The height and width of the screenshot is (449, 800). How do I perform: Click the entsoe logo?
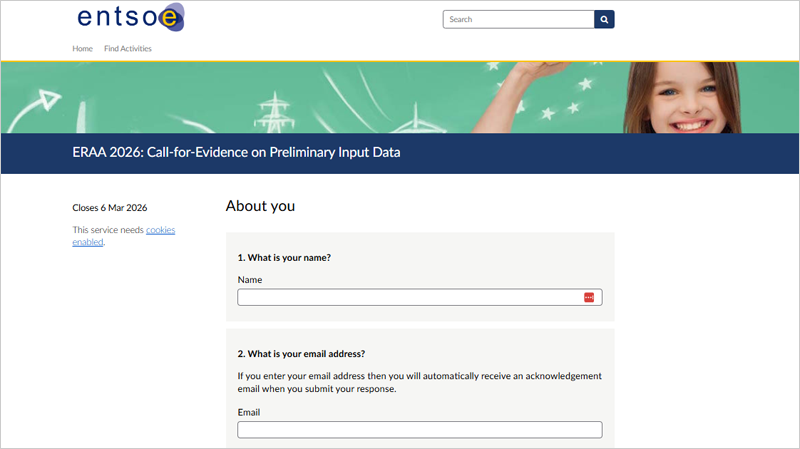pos(130,18)
